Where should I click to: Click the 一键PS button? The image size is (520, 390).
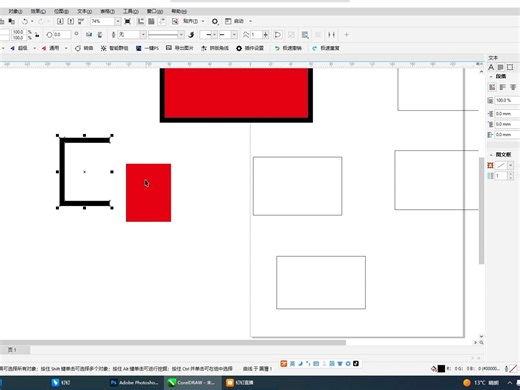[147, 48]
